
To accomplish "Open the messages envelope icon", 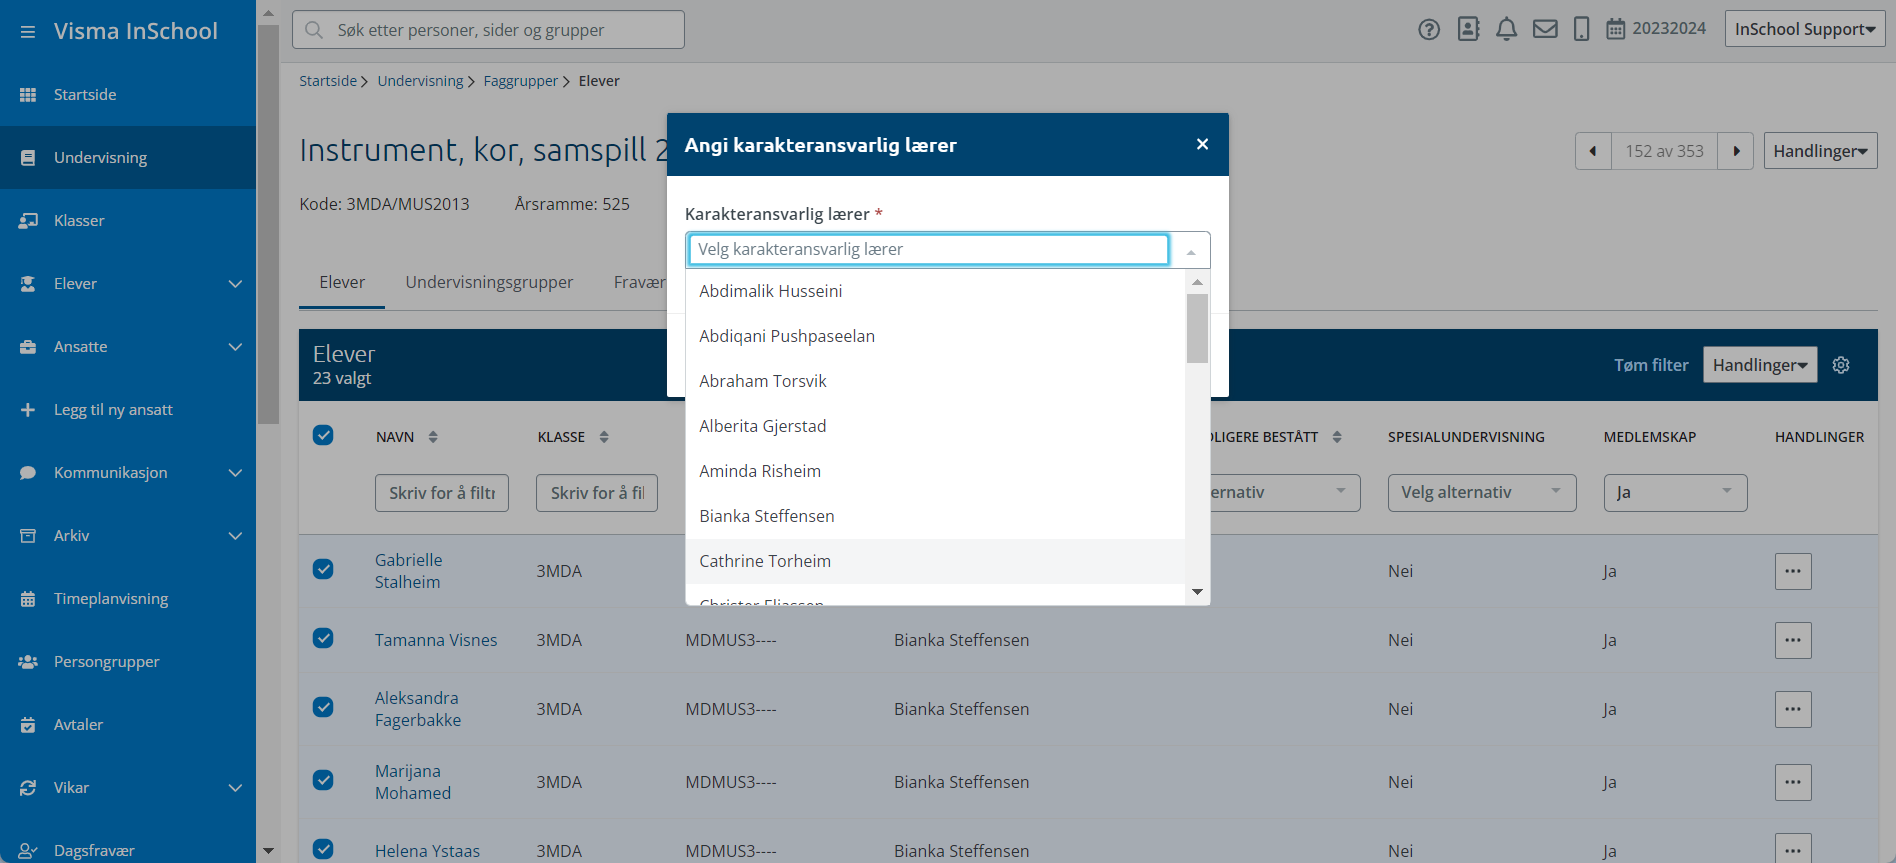I will tap(1545, 29).
